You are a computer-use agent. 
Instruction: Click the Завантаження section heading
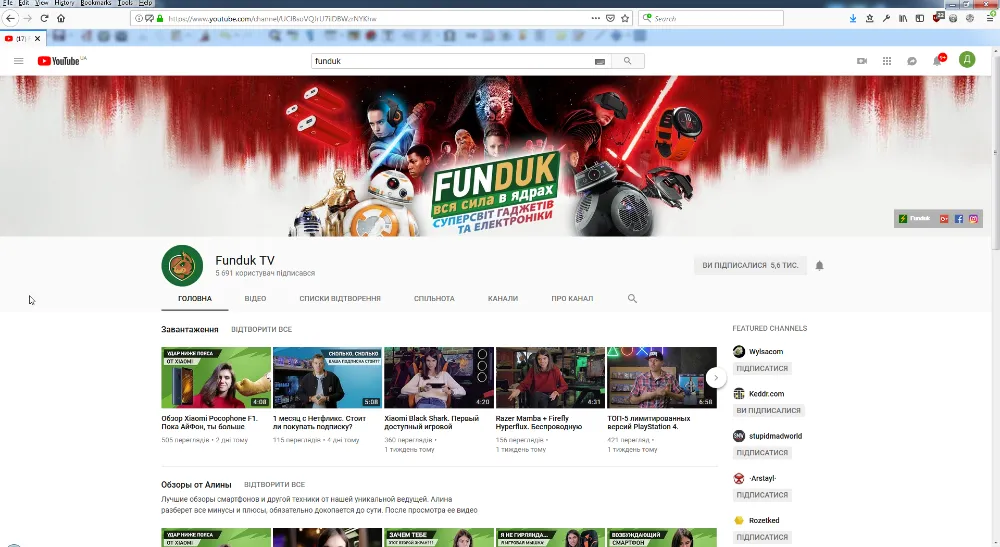(x=189, y=330)
